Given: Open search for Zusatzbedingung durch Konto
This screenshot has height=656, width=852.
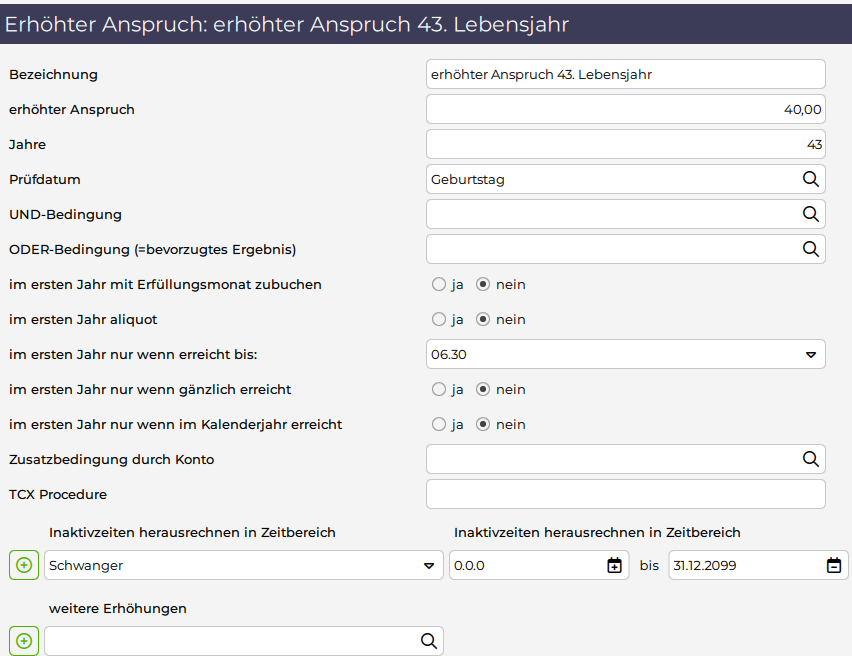Looking at the screenshot, I should tap(810, 459).
